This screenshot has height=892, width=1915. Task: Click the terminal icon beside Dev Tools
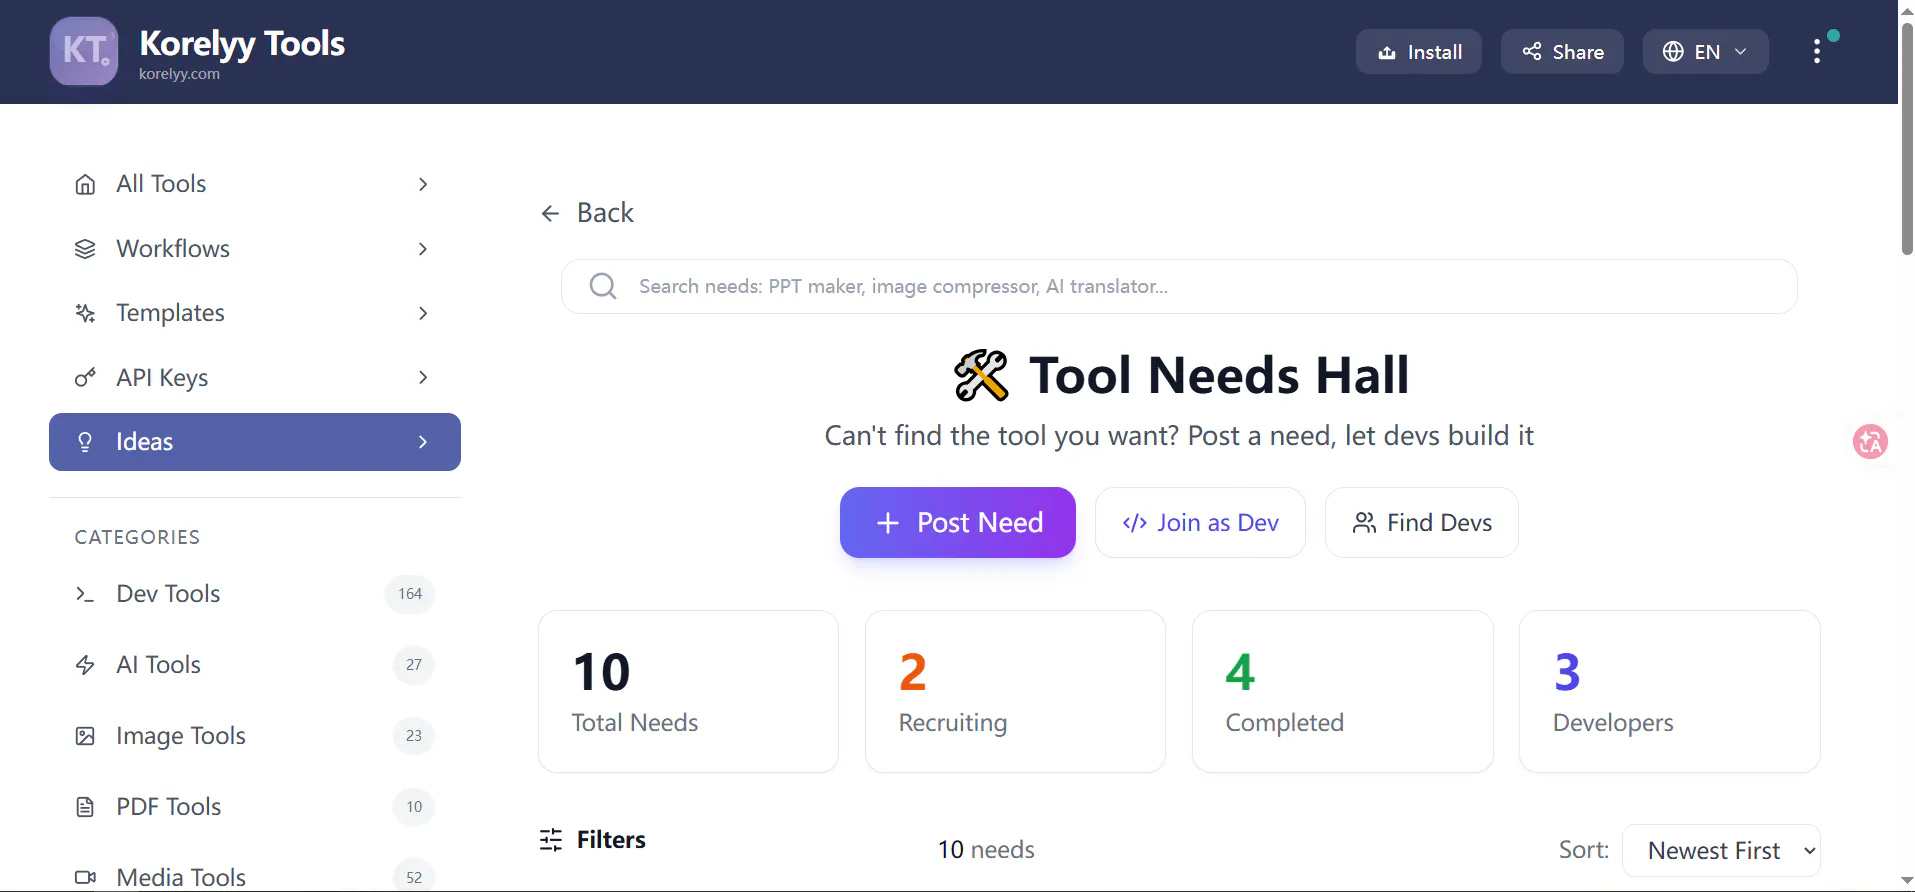pos(86,594)
